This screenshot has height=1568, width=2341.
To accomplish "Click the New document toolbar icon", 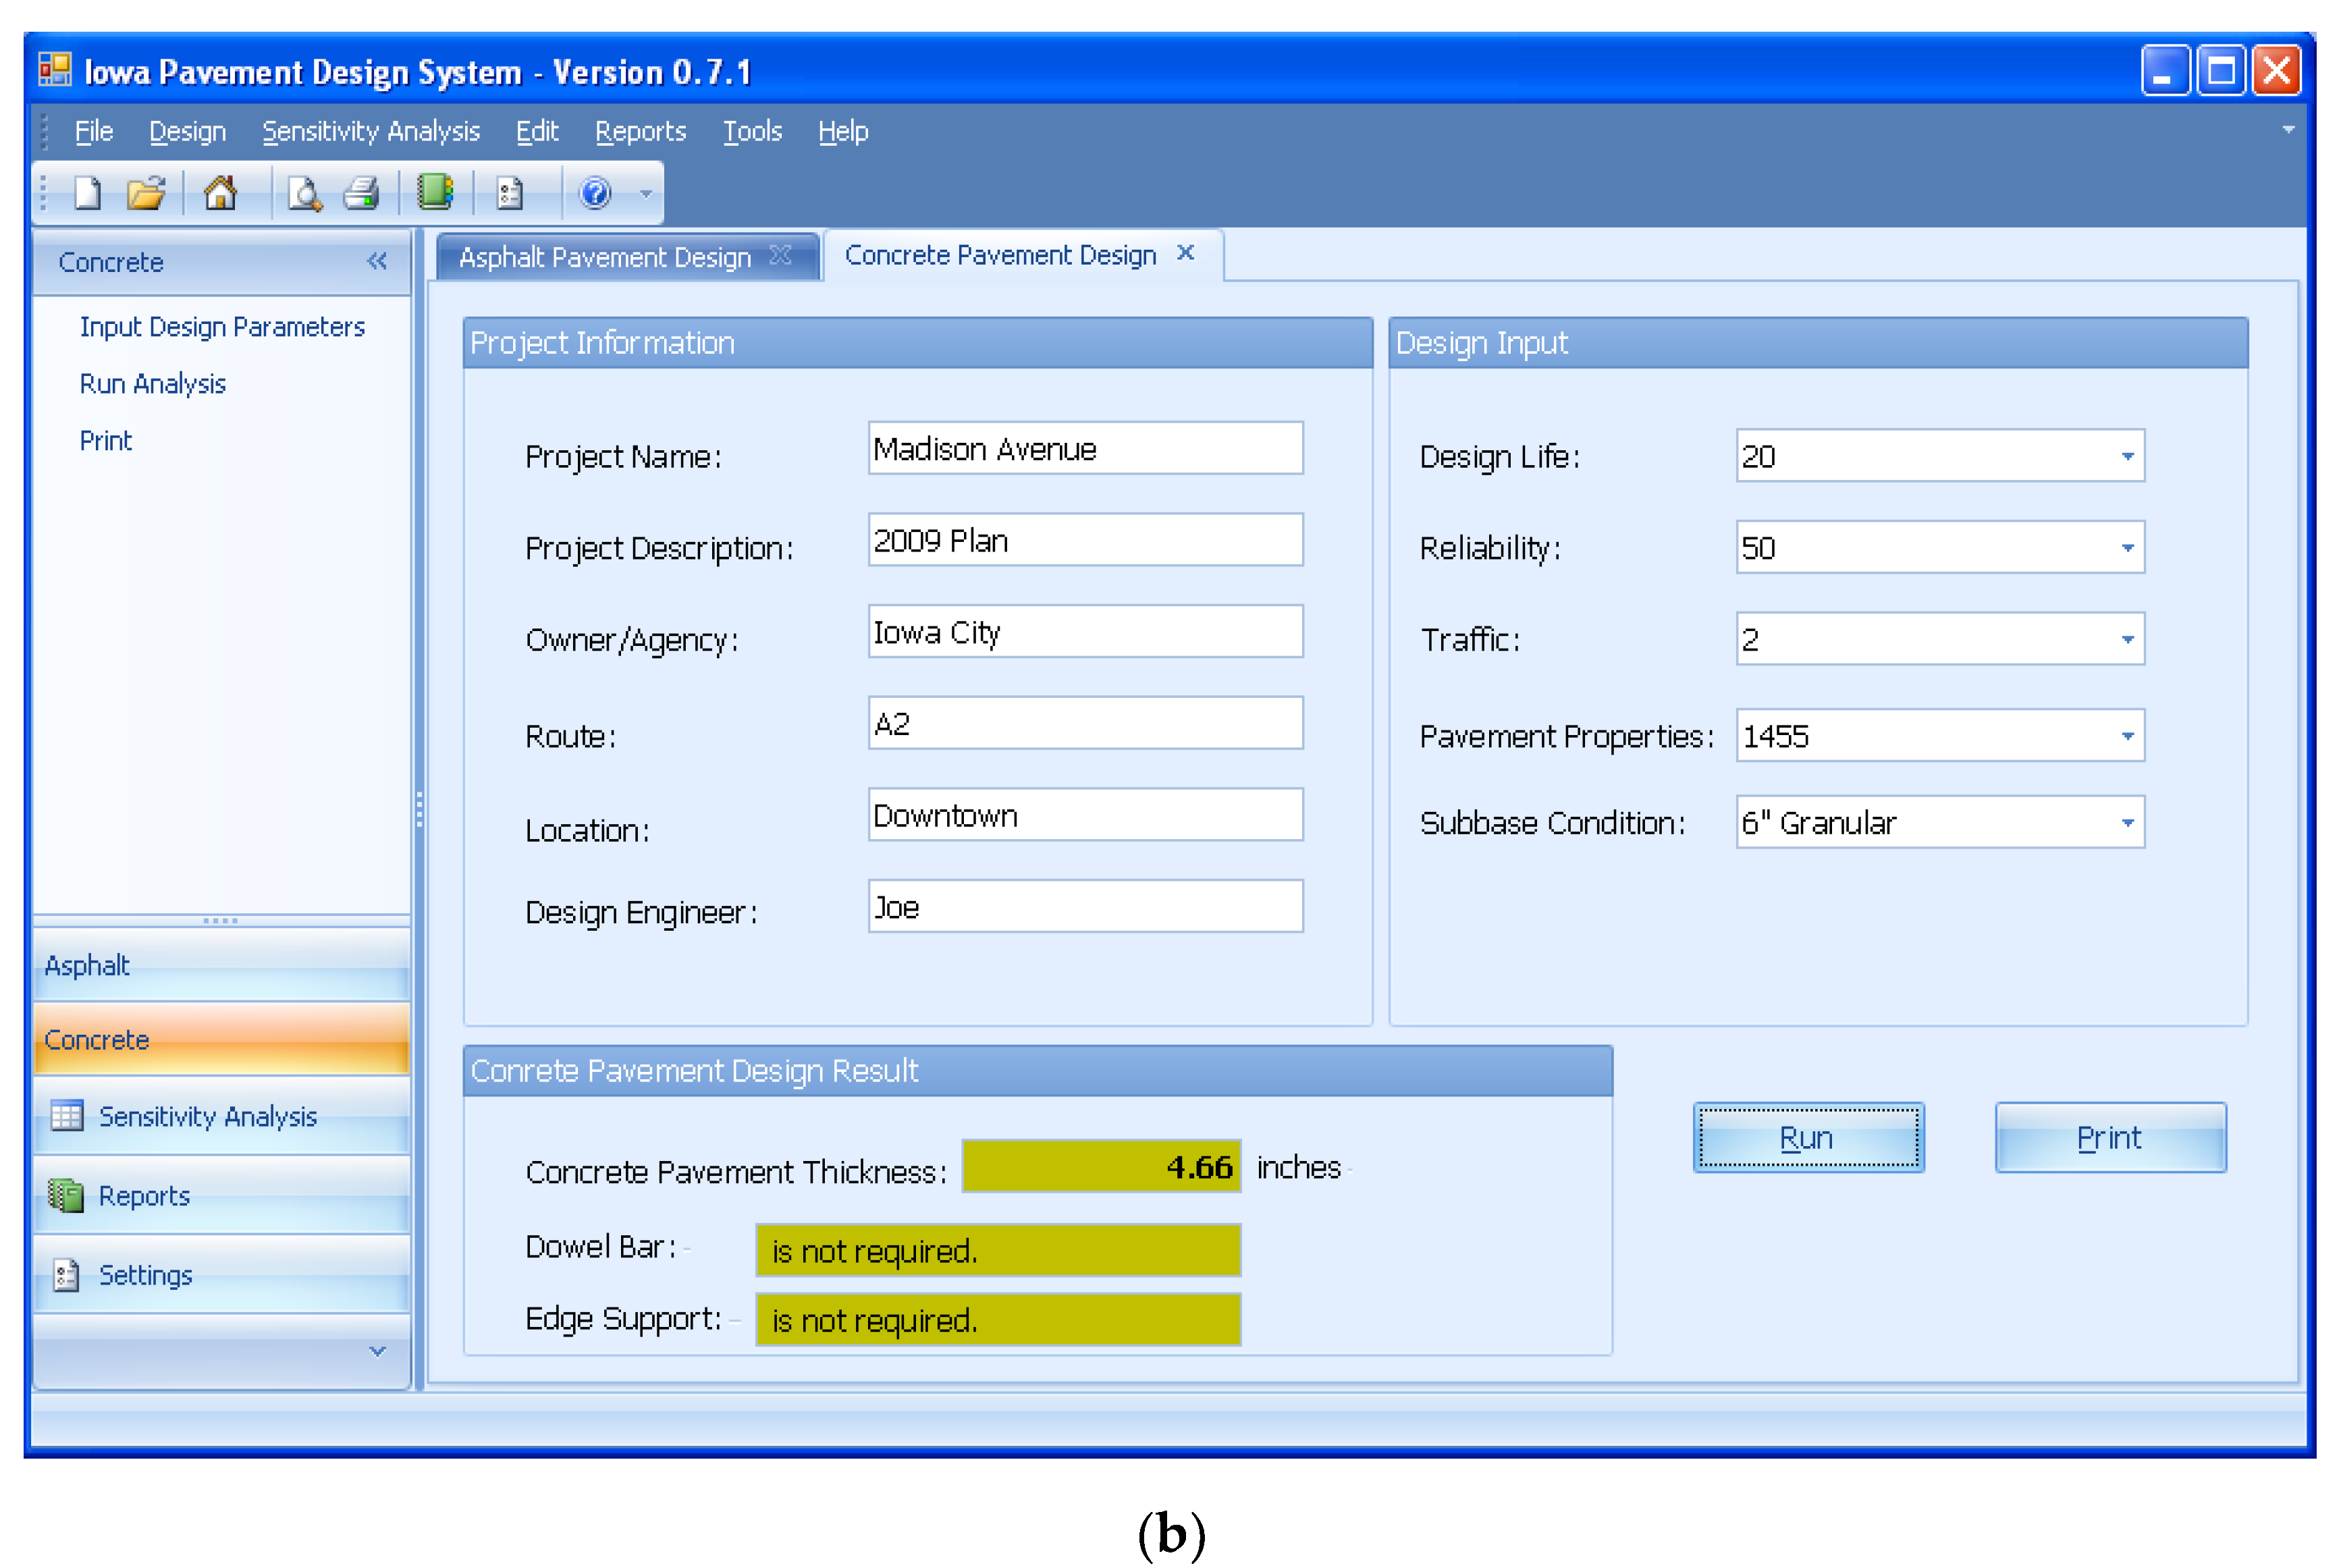I will tap(88, 193).
